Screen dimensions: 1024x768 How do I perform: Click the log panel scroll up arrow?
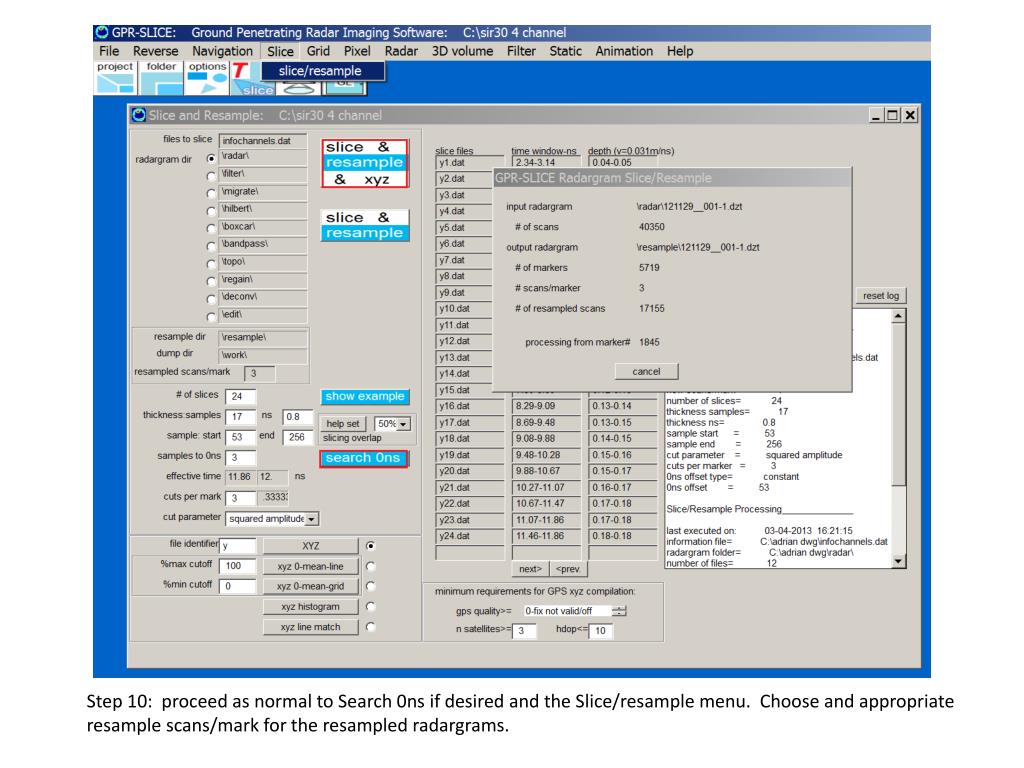coord(899,316)
